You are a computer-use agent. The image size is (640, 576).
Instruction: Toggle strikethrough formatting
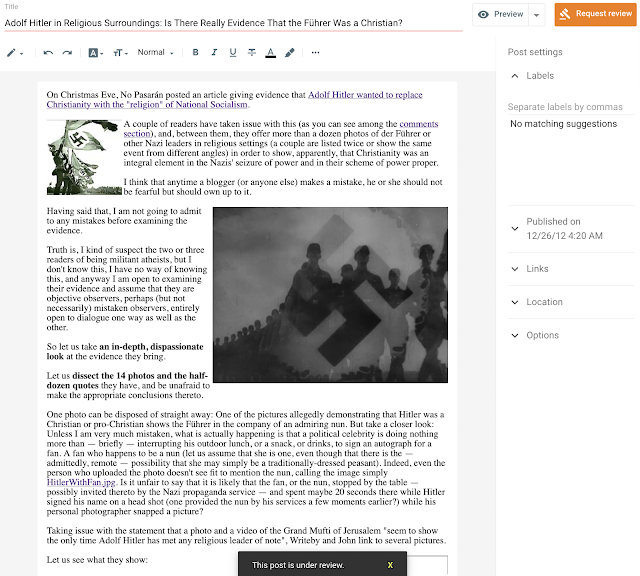coord(252,52)
